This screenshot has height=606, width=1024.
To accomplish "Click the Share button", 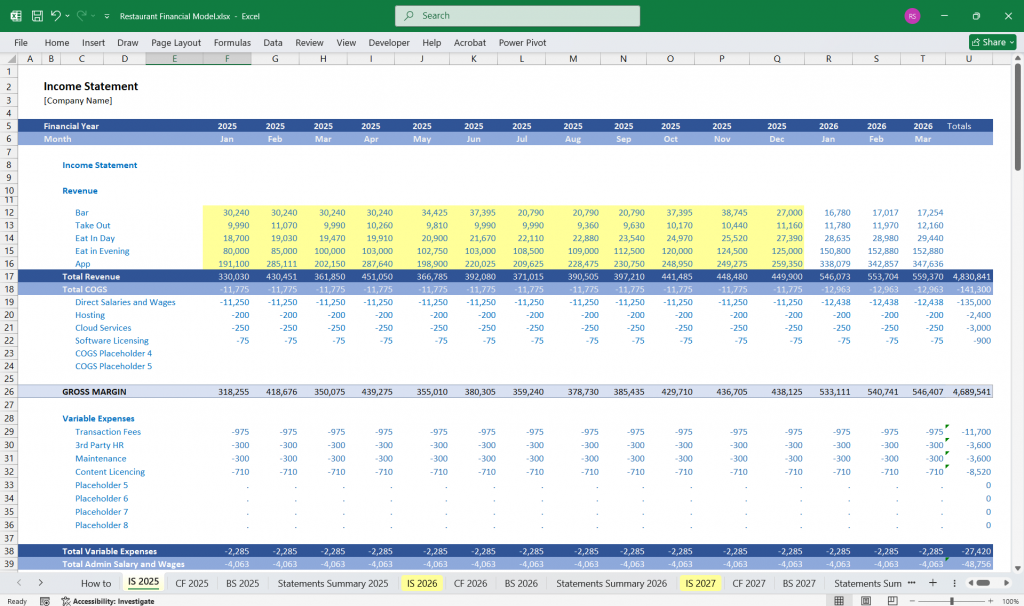I will [x=989, y=42].
